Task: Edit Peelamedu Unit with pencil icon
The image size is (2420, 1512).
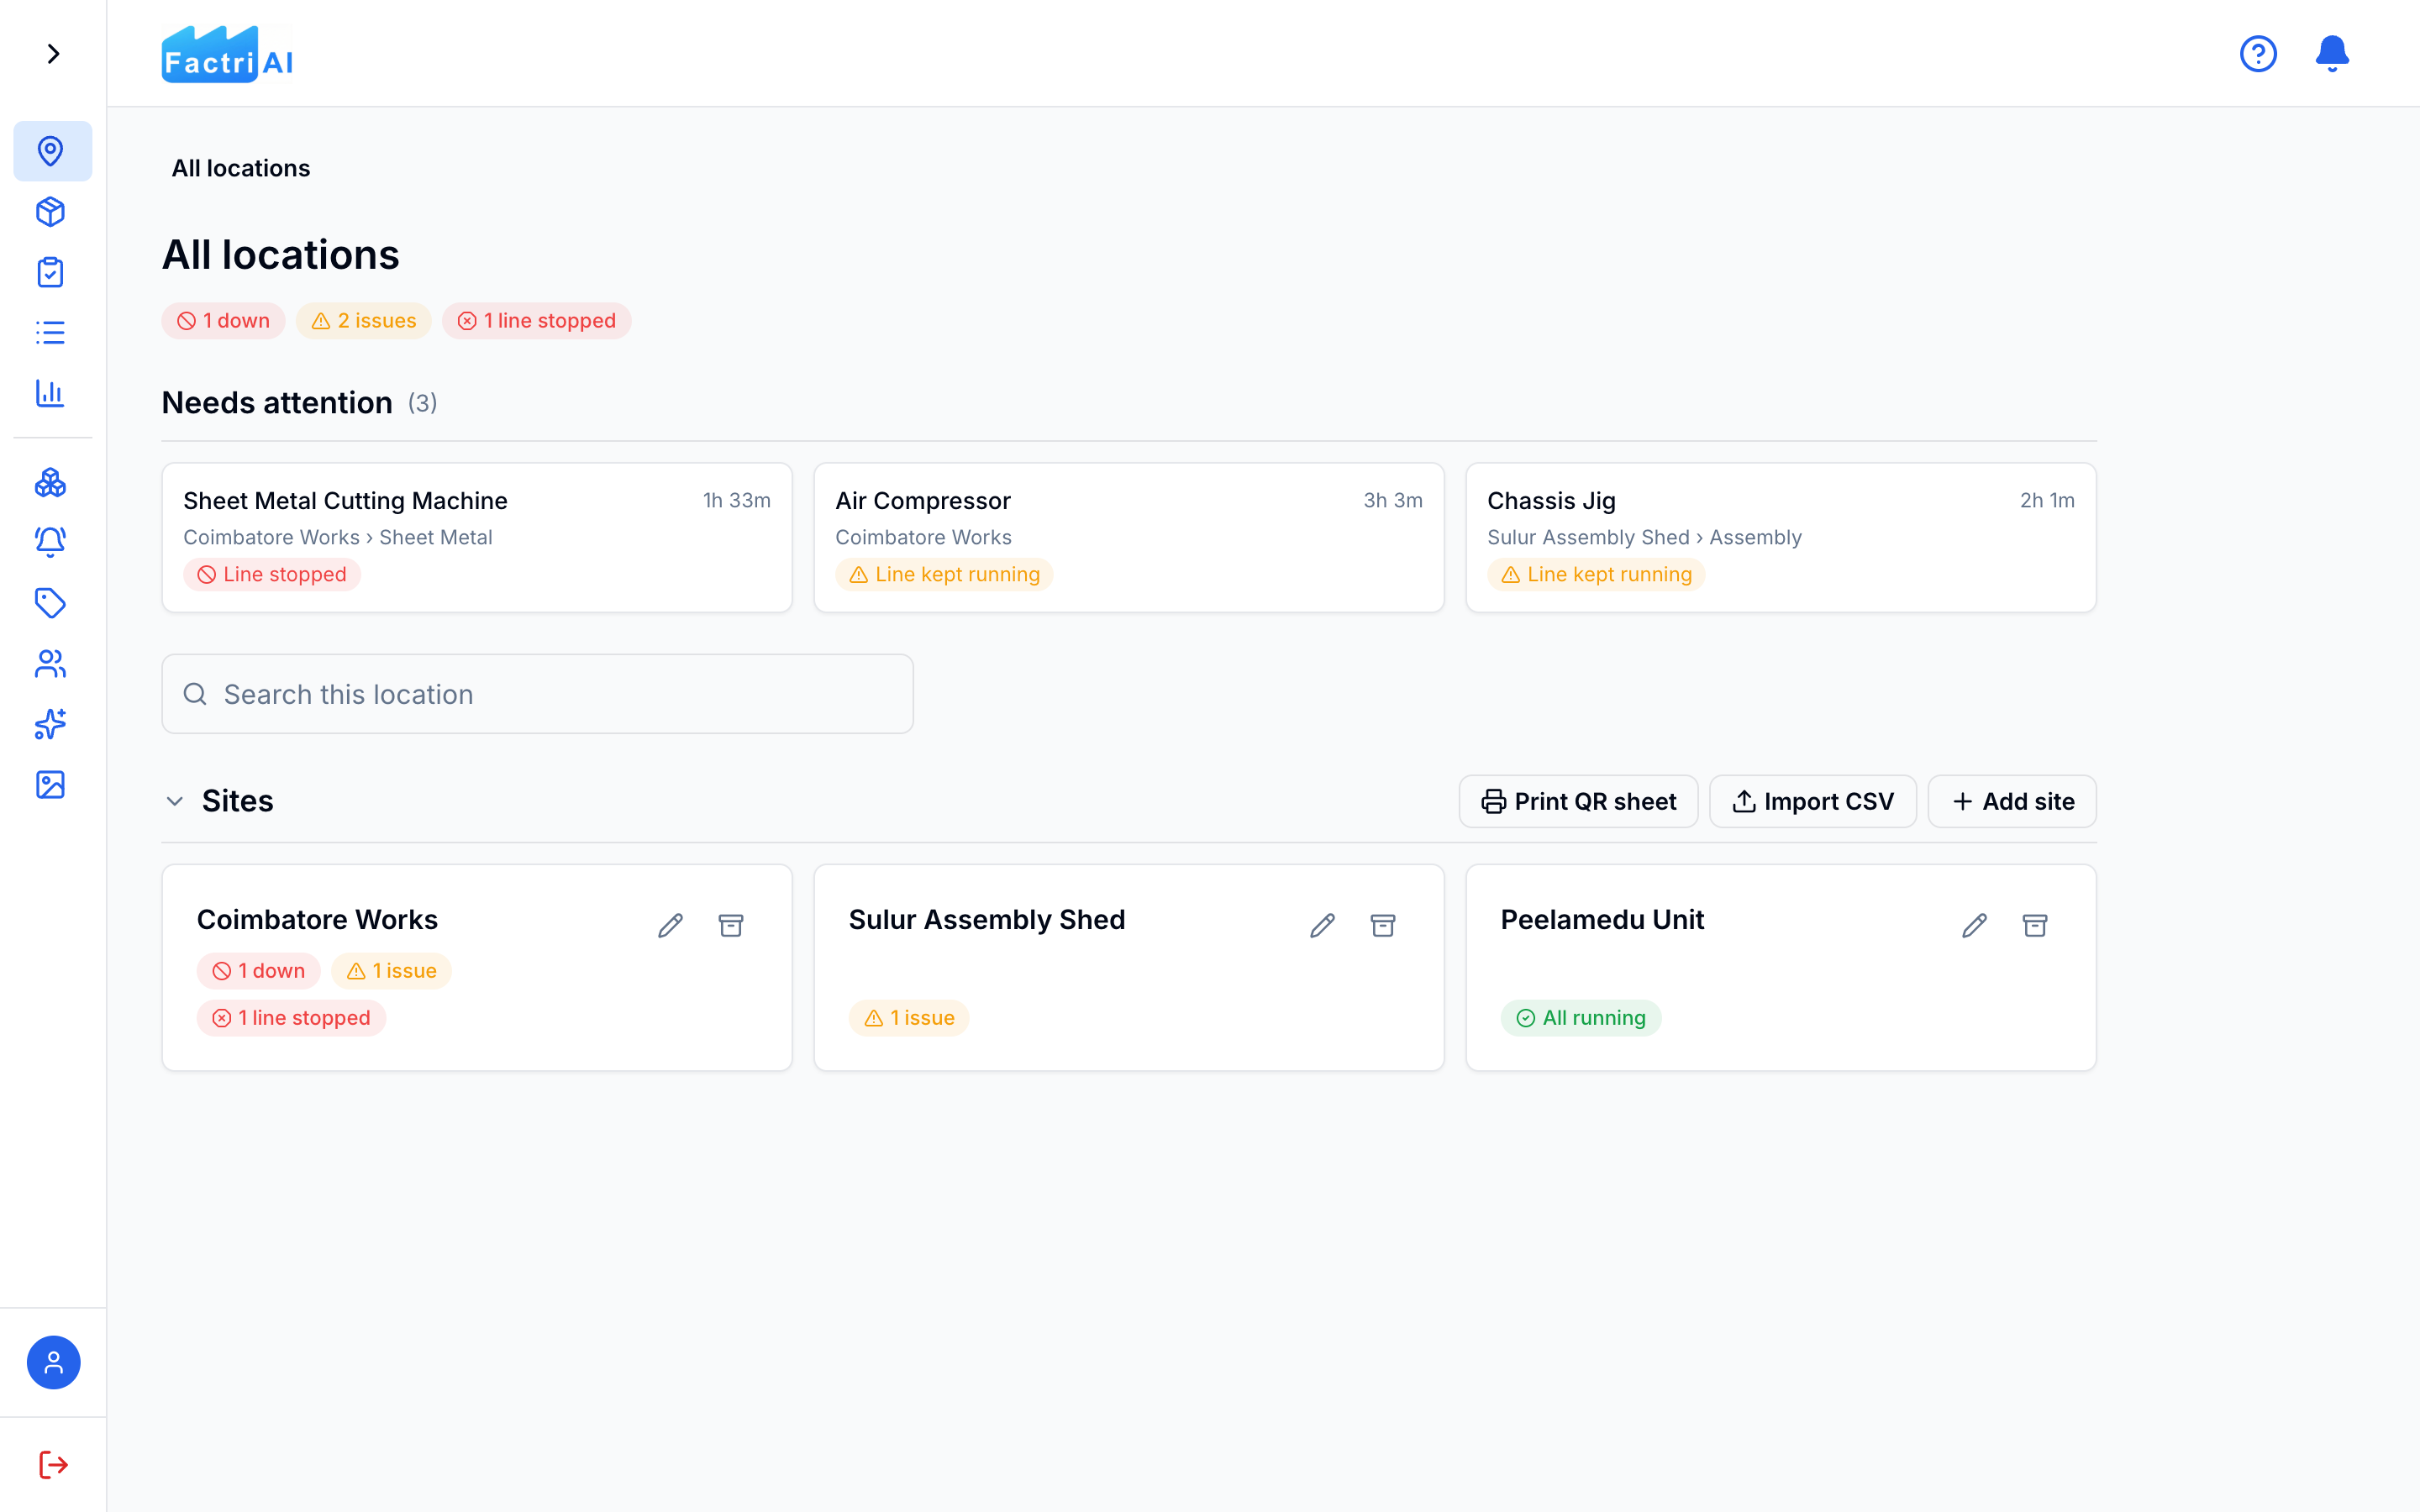Action: point(1975,926)
